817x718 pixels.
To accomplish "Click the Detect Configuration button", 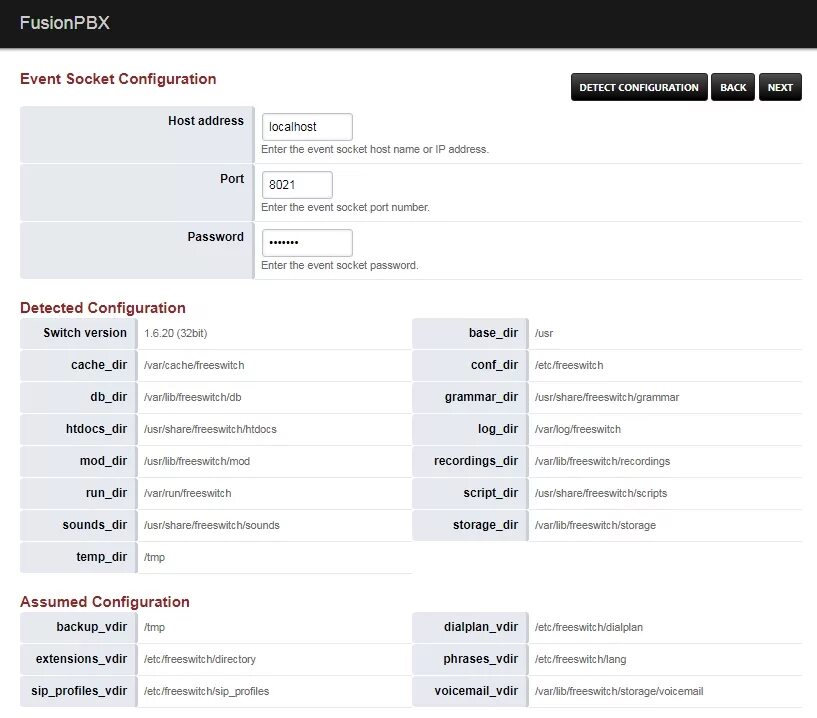I will (x=639, y=87).
